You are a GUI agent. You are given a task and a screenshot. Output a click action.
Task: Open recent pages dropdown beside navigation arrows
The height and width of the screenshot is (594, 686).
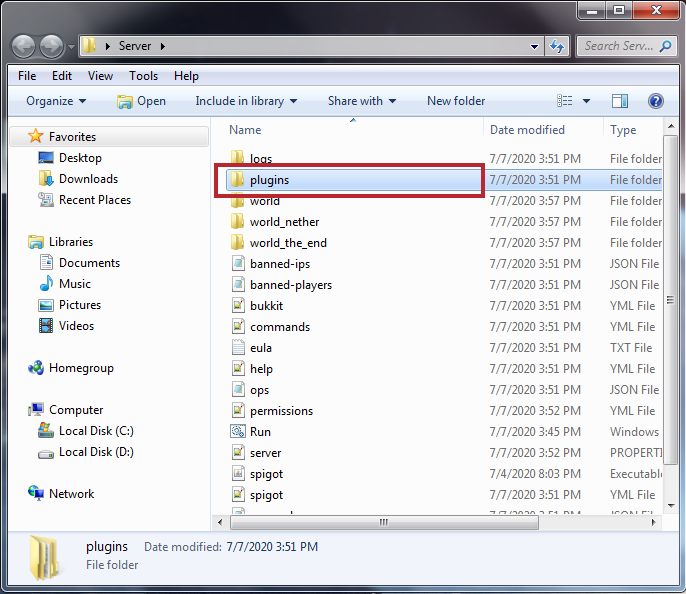(71, 46)
